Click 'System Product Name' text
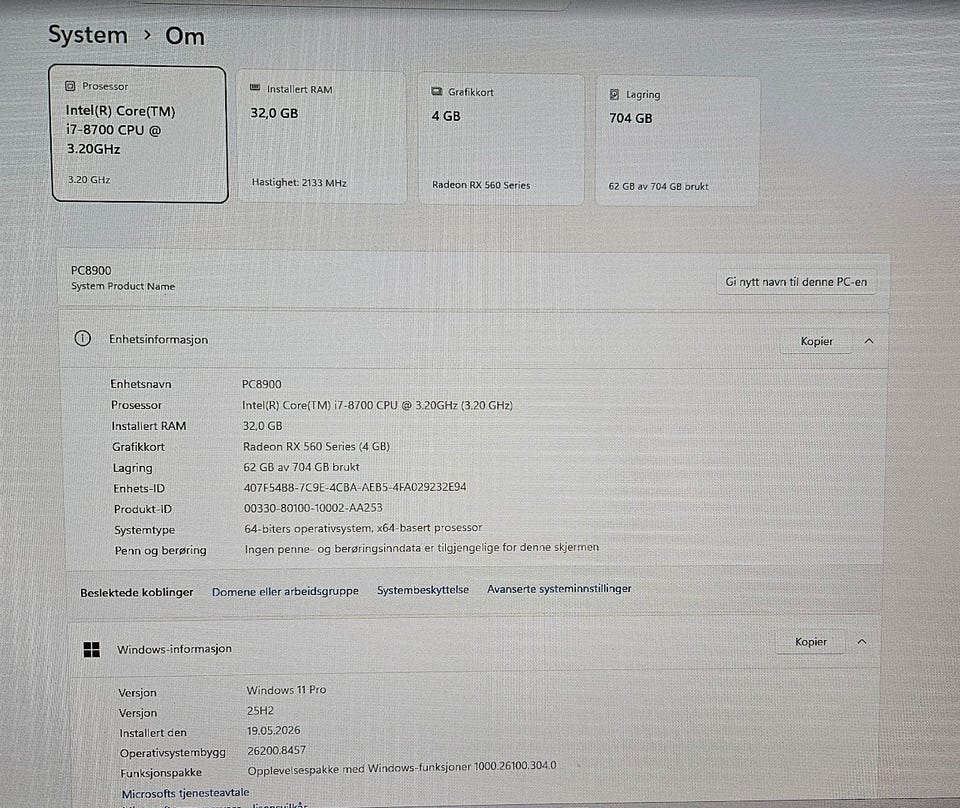Viewport: 960px width, 808px height. pyautogui.click(x=123, y=286)
